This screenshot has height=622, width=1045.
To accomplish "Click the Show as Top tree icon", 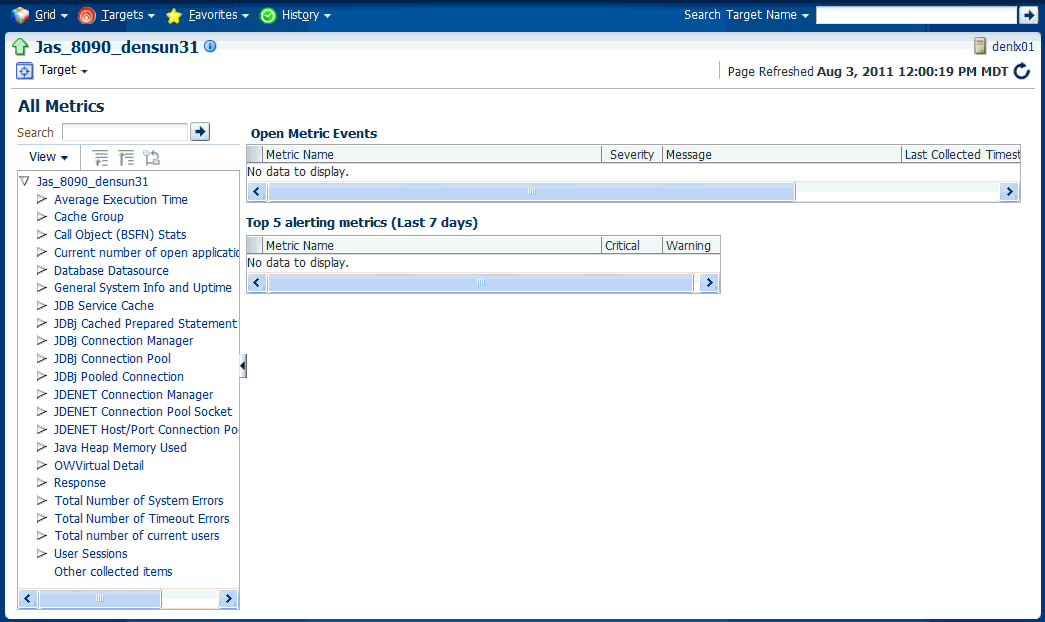I will 152,158.
